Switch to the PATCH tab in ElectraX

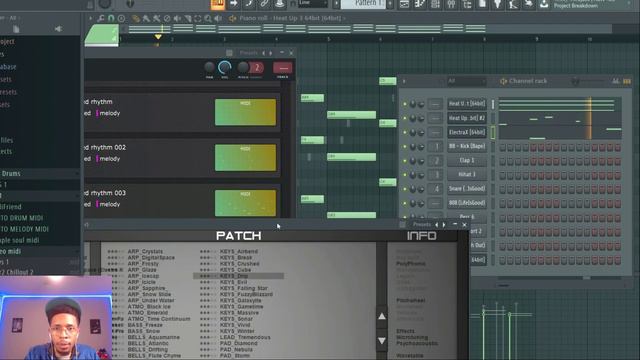coord(239,236)
